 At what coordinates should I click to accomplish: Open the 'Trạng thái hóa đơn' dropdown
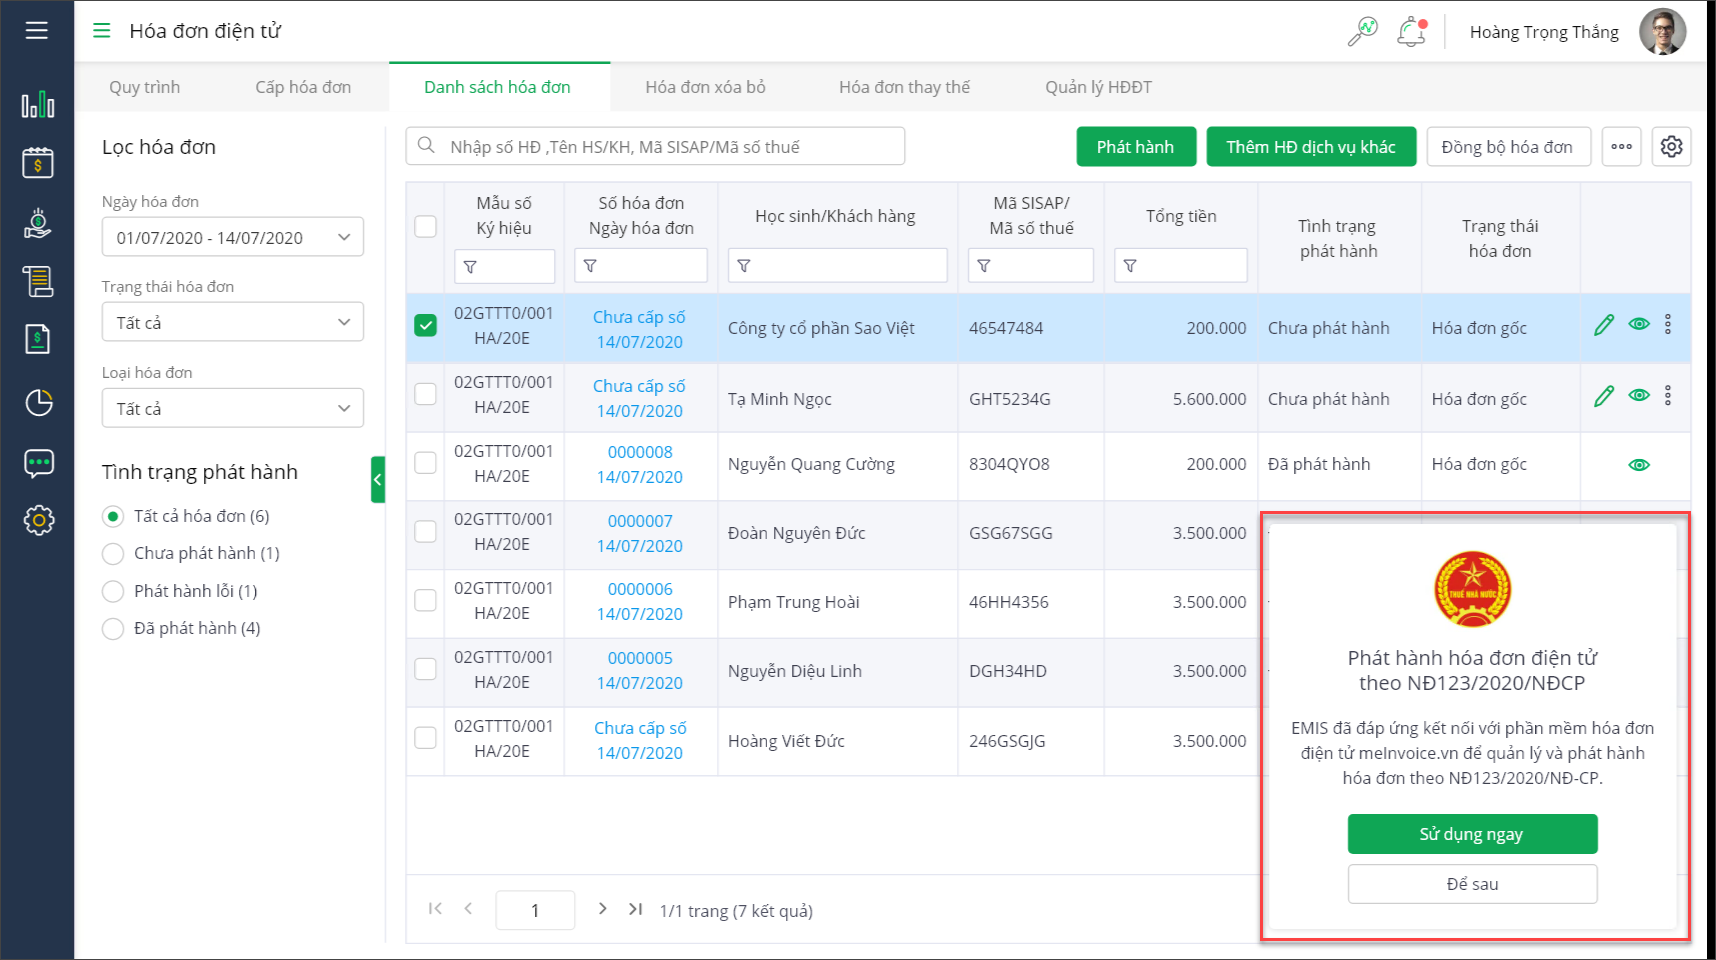point(232,323)
